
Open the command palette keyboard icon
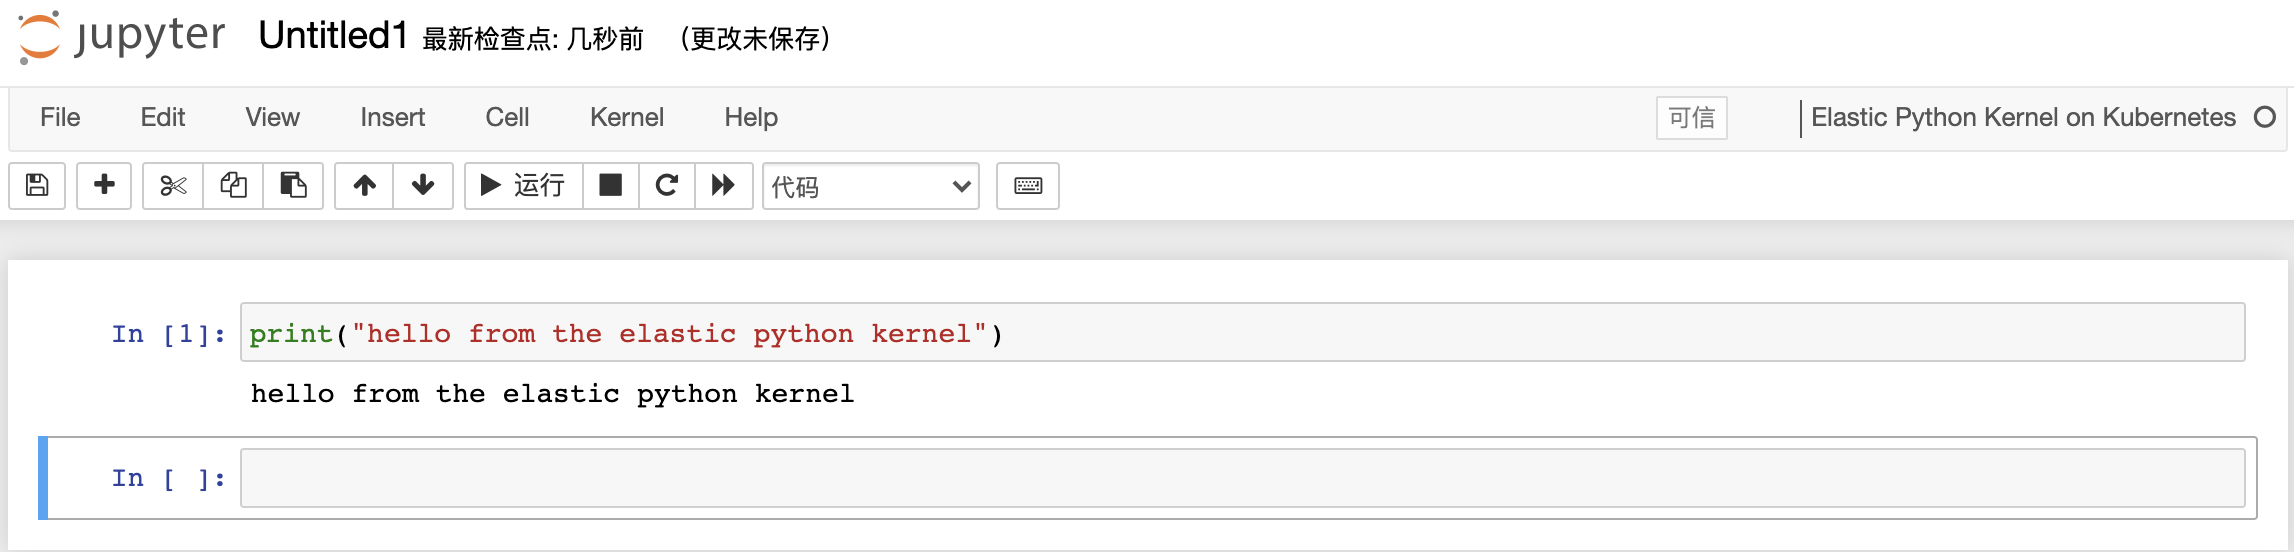[1028, 185]
